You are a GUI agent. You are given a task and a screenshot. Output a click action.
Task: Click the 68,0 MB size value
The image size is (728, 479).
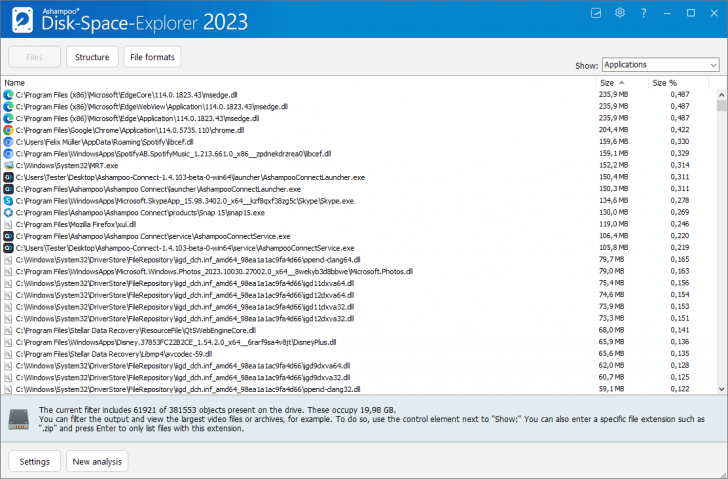(x=611, y=330)
